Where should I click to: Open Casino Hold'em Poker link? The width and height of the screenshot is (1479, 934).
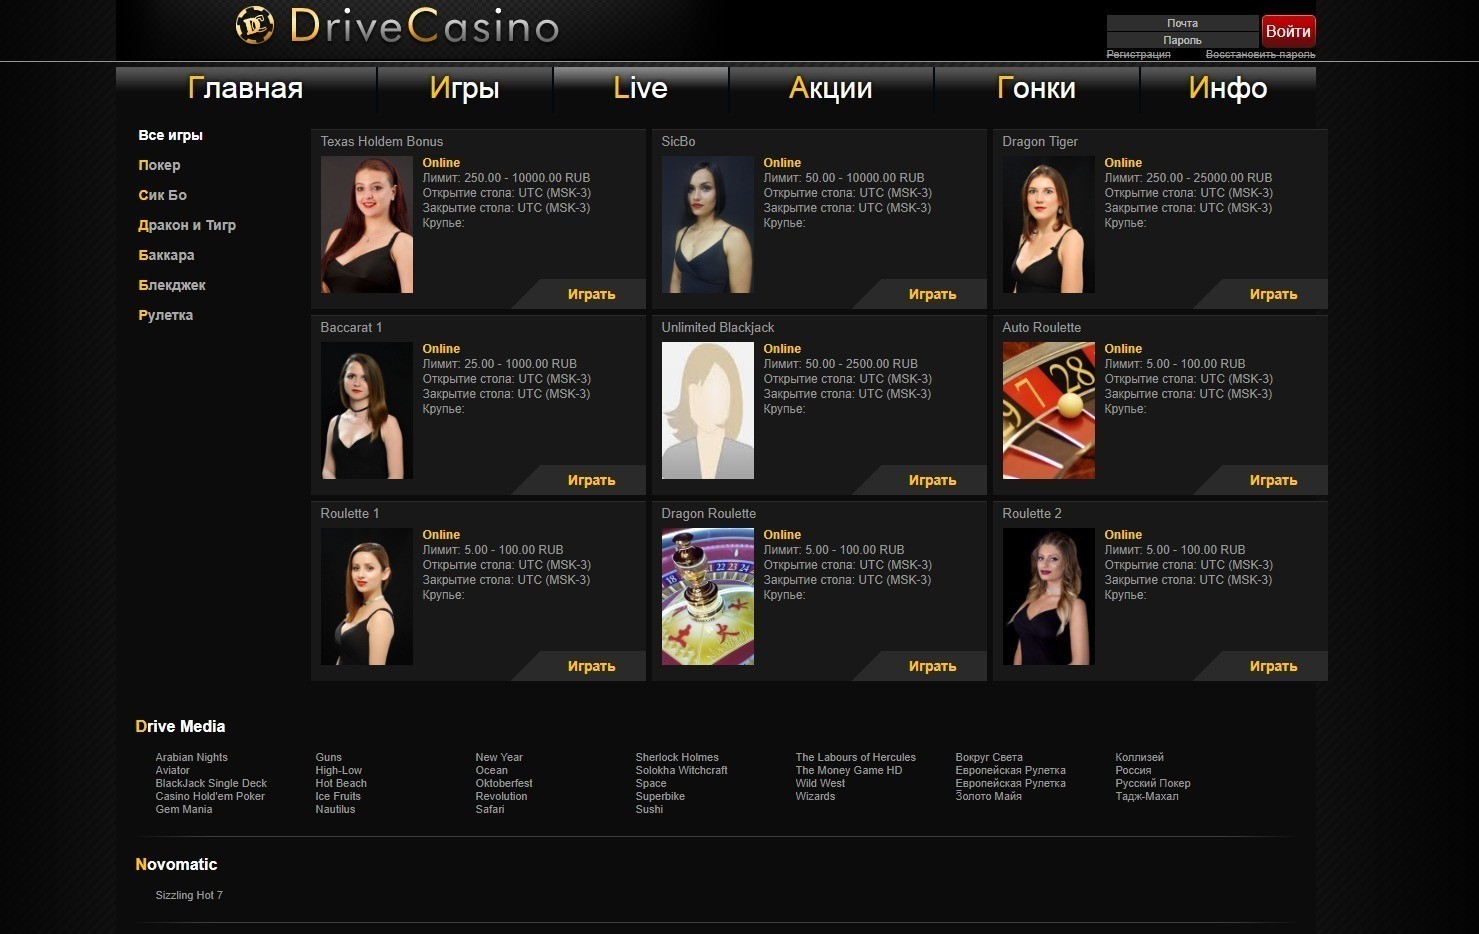pos(210,796)
